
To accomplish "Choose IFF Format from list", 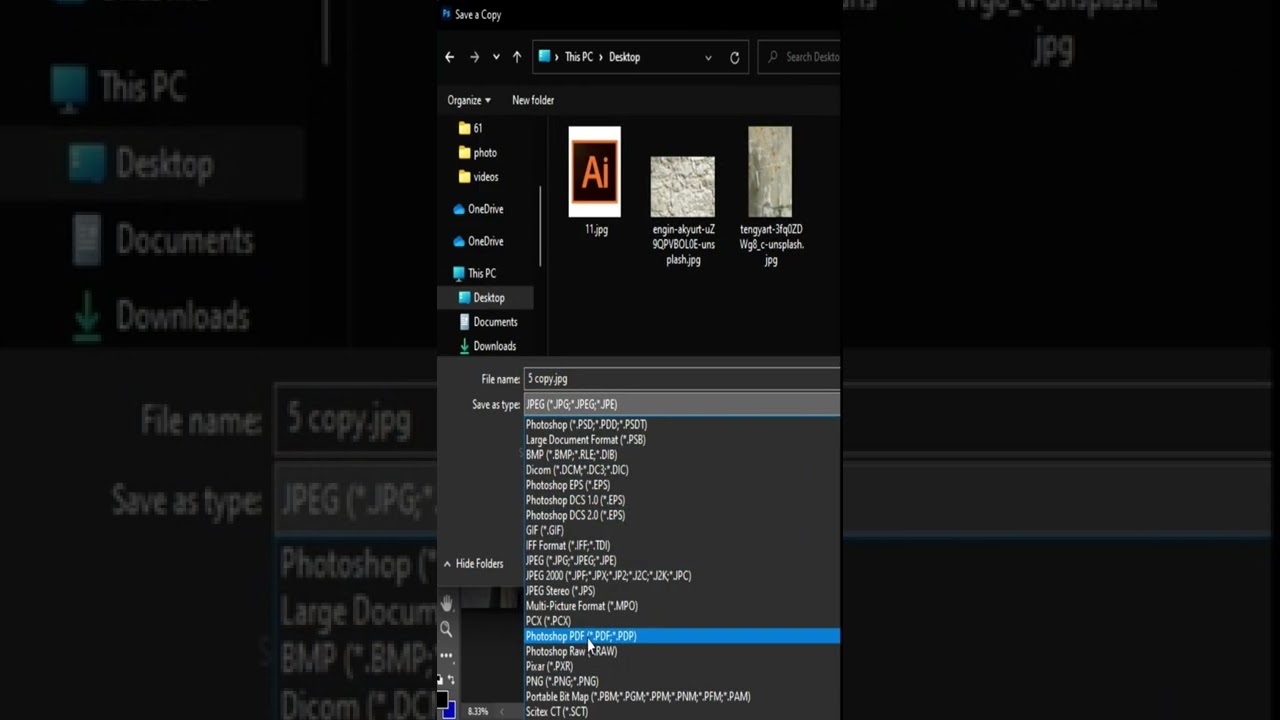I will (x=682, y=545).
